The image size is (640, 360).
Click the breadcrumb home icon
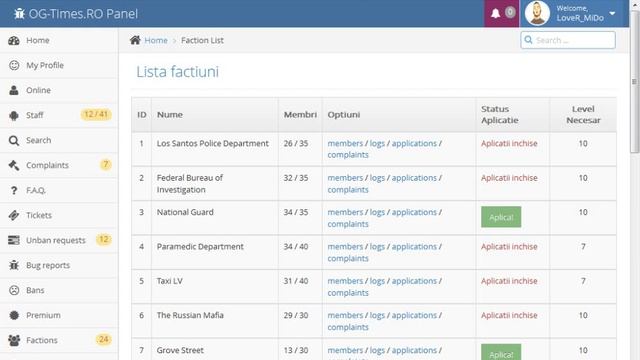coord(135,40)
